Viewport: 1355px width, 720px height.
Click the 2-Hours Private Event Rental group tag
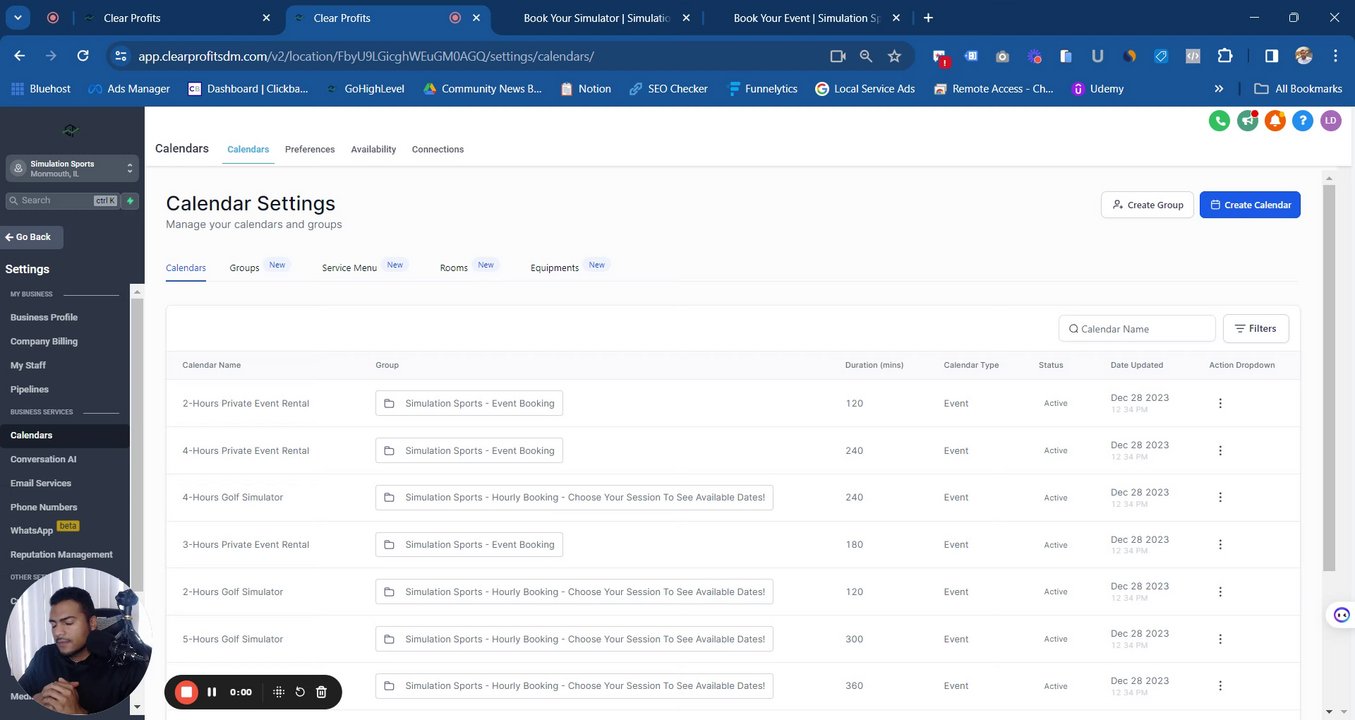[x=469, y=403]
